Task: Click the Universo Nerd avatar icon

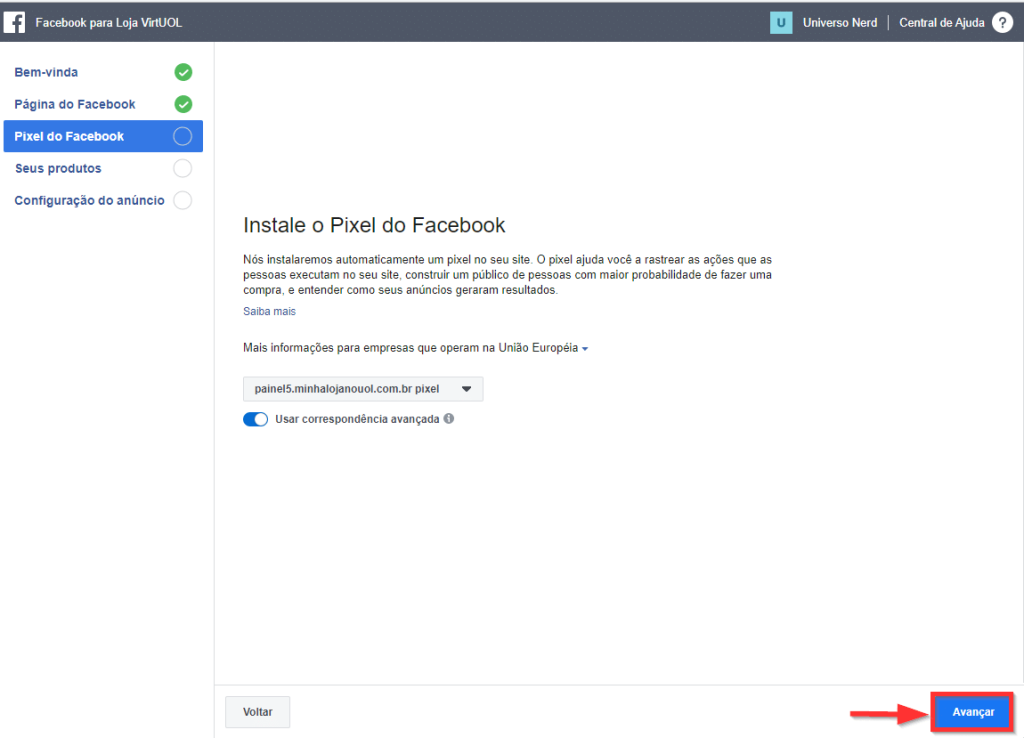Action: 781,23
